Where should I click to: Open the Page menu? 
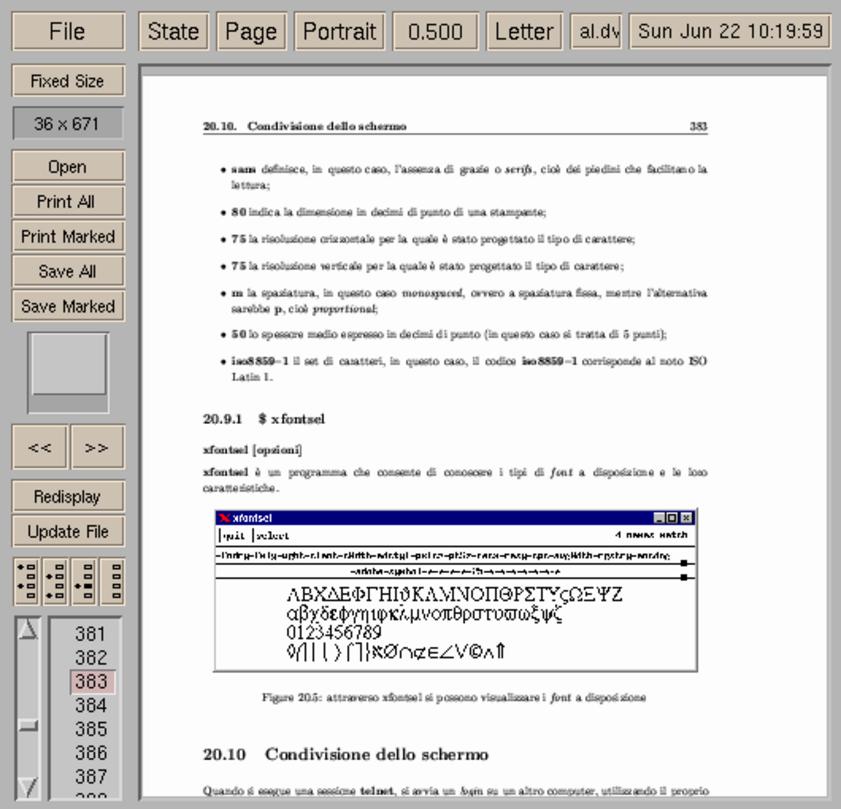pos(251,32)
